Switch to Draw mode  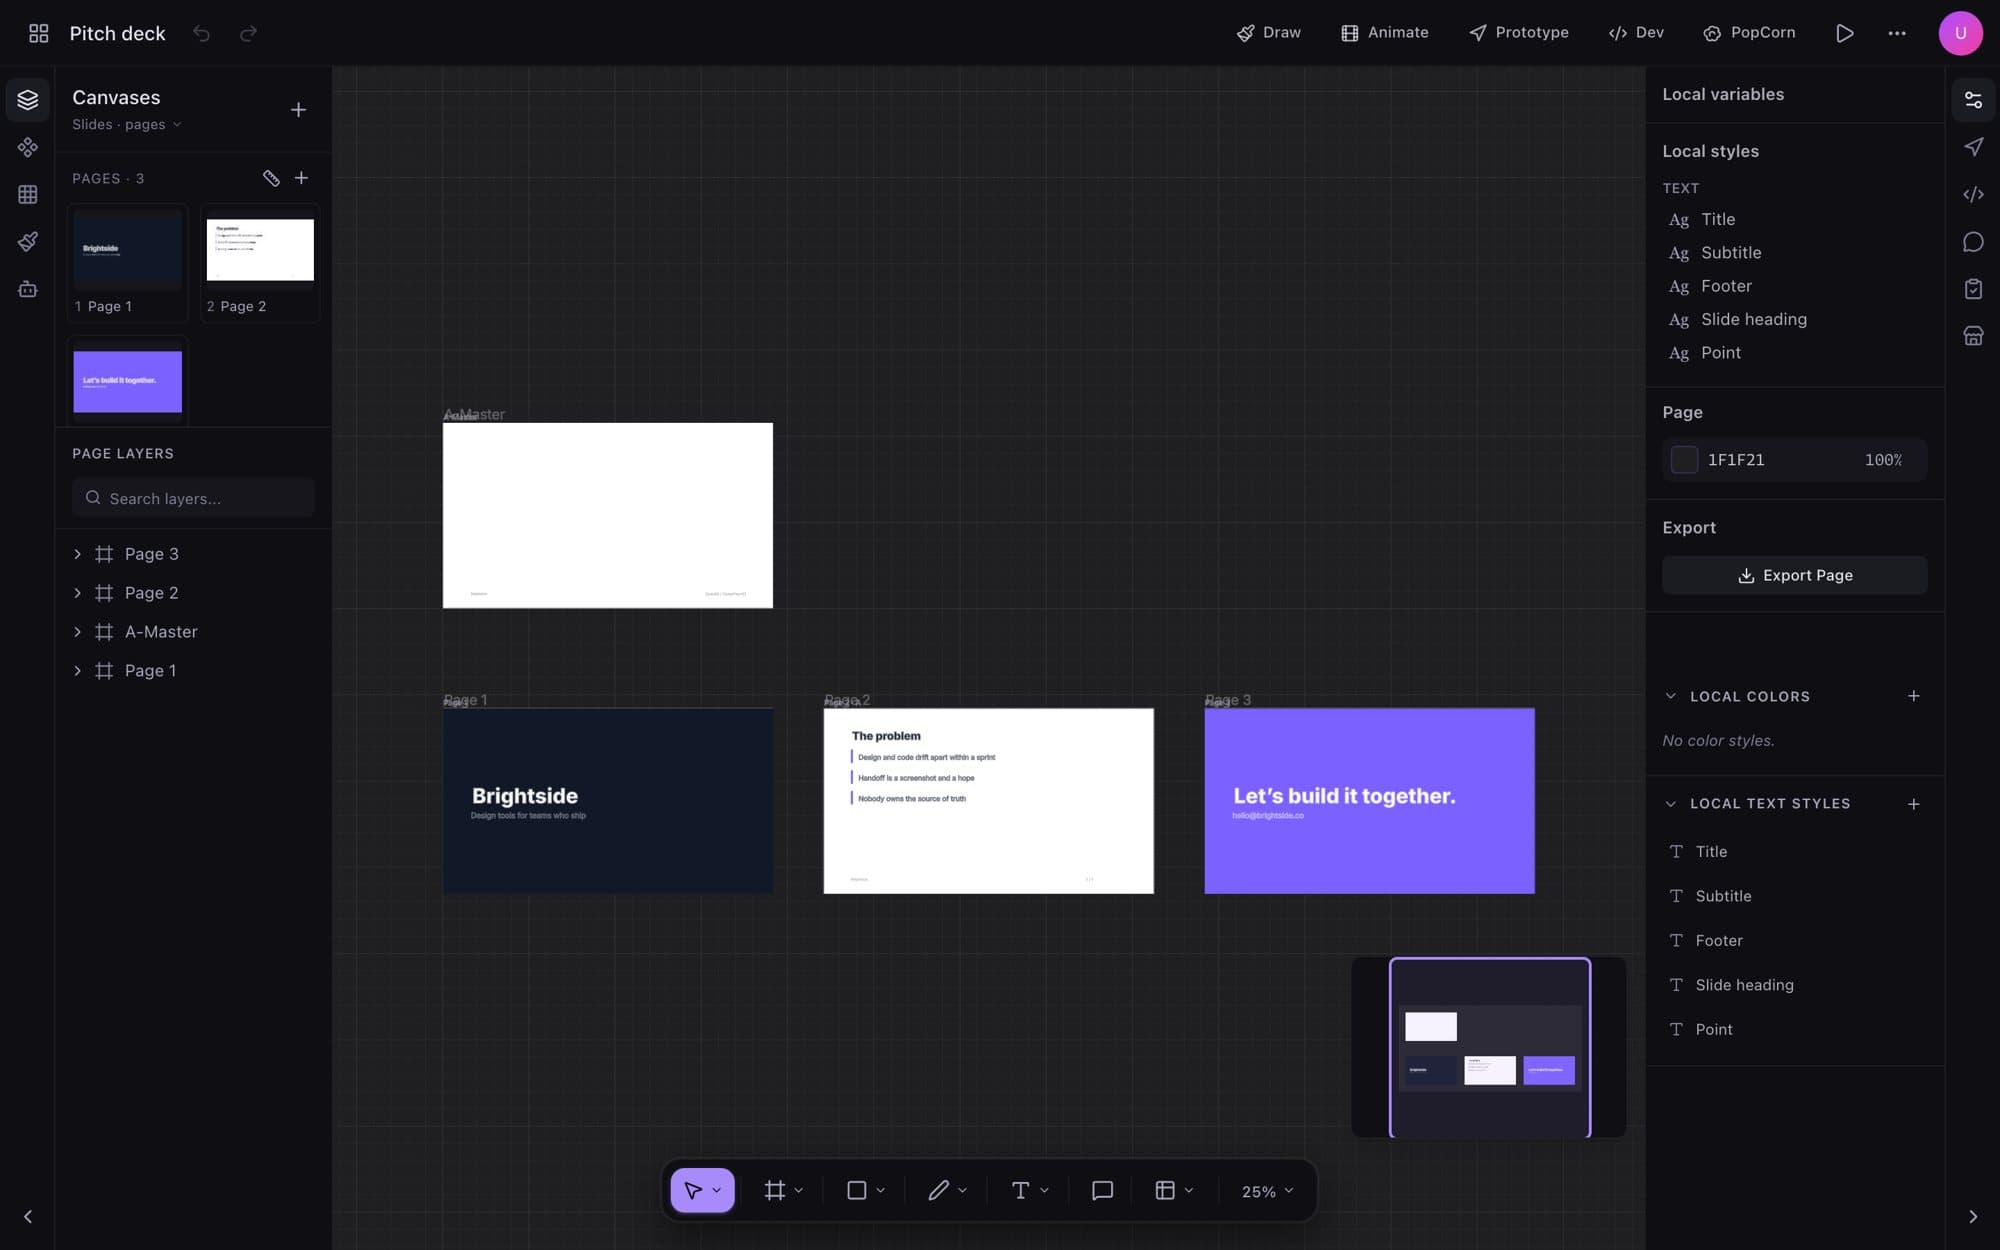coord(1269,33)
